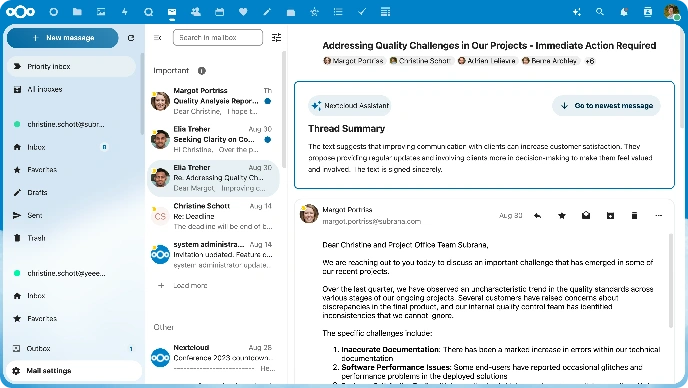
Task: Click the Margot Portriss recipient chip
Action: [354, 61]
